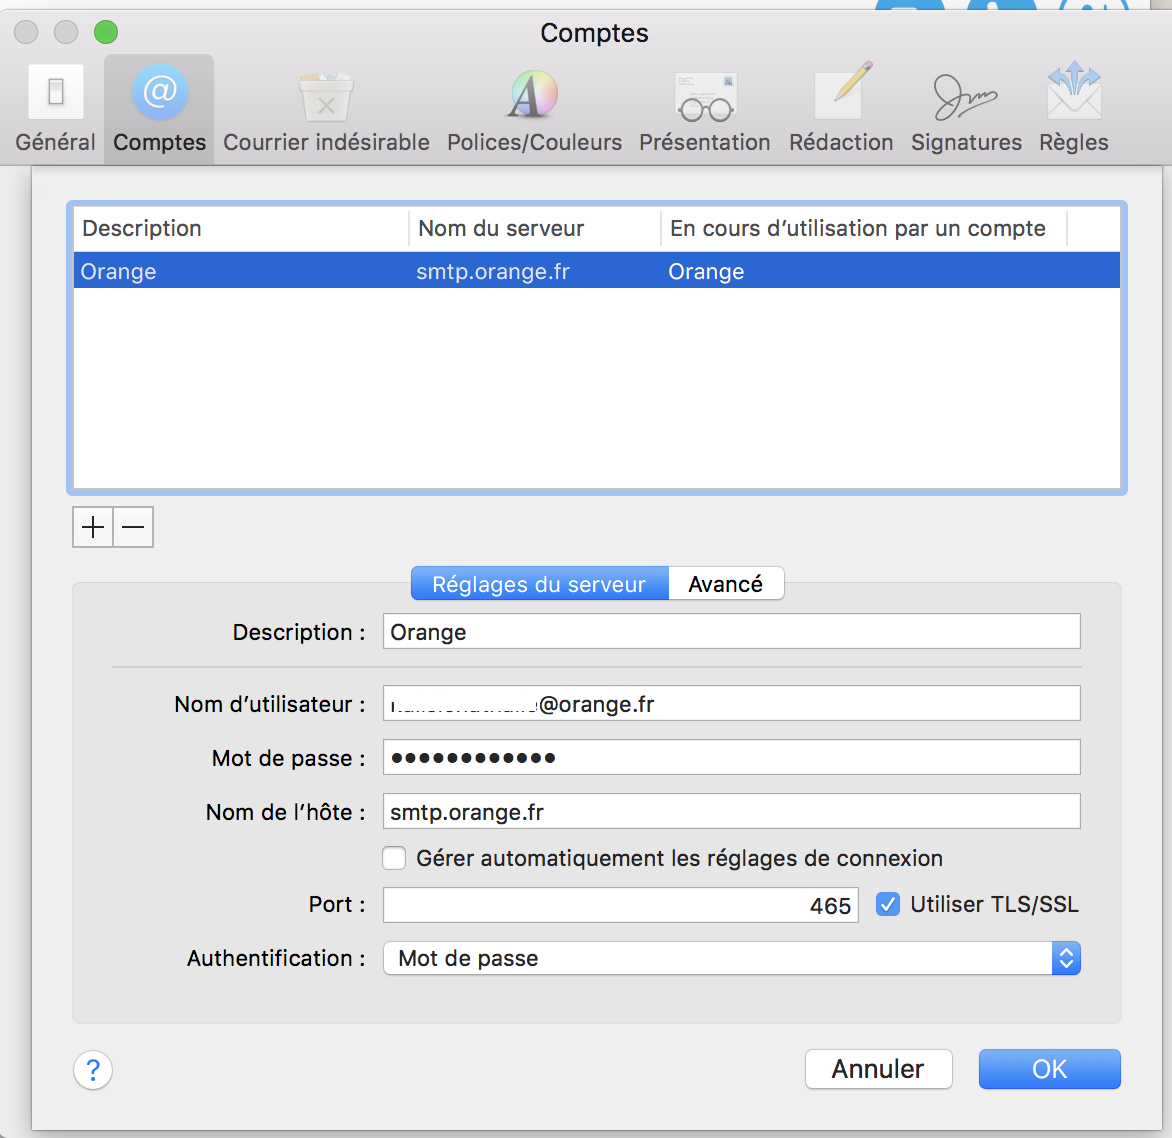Viewport: 1172px width, 1138px height.
Task: Click the Description text field
Action: click(732, 631)
